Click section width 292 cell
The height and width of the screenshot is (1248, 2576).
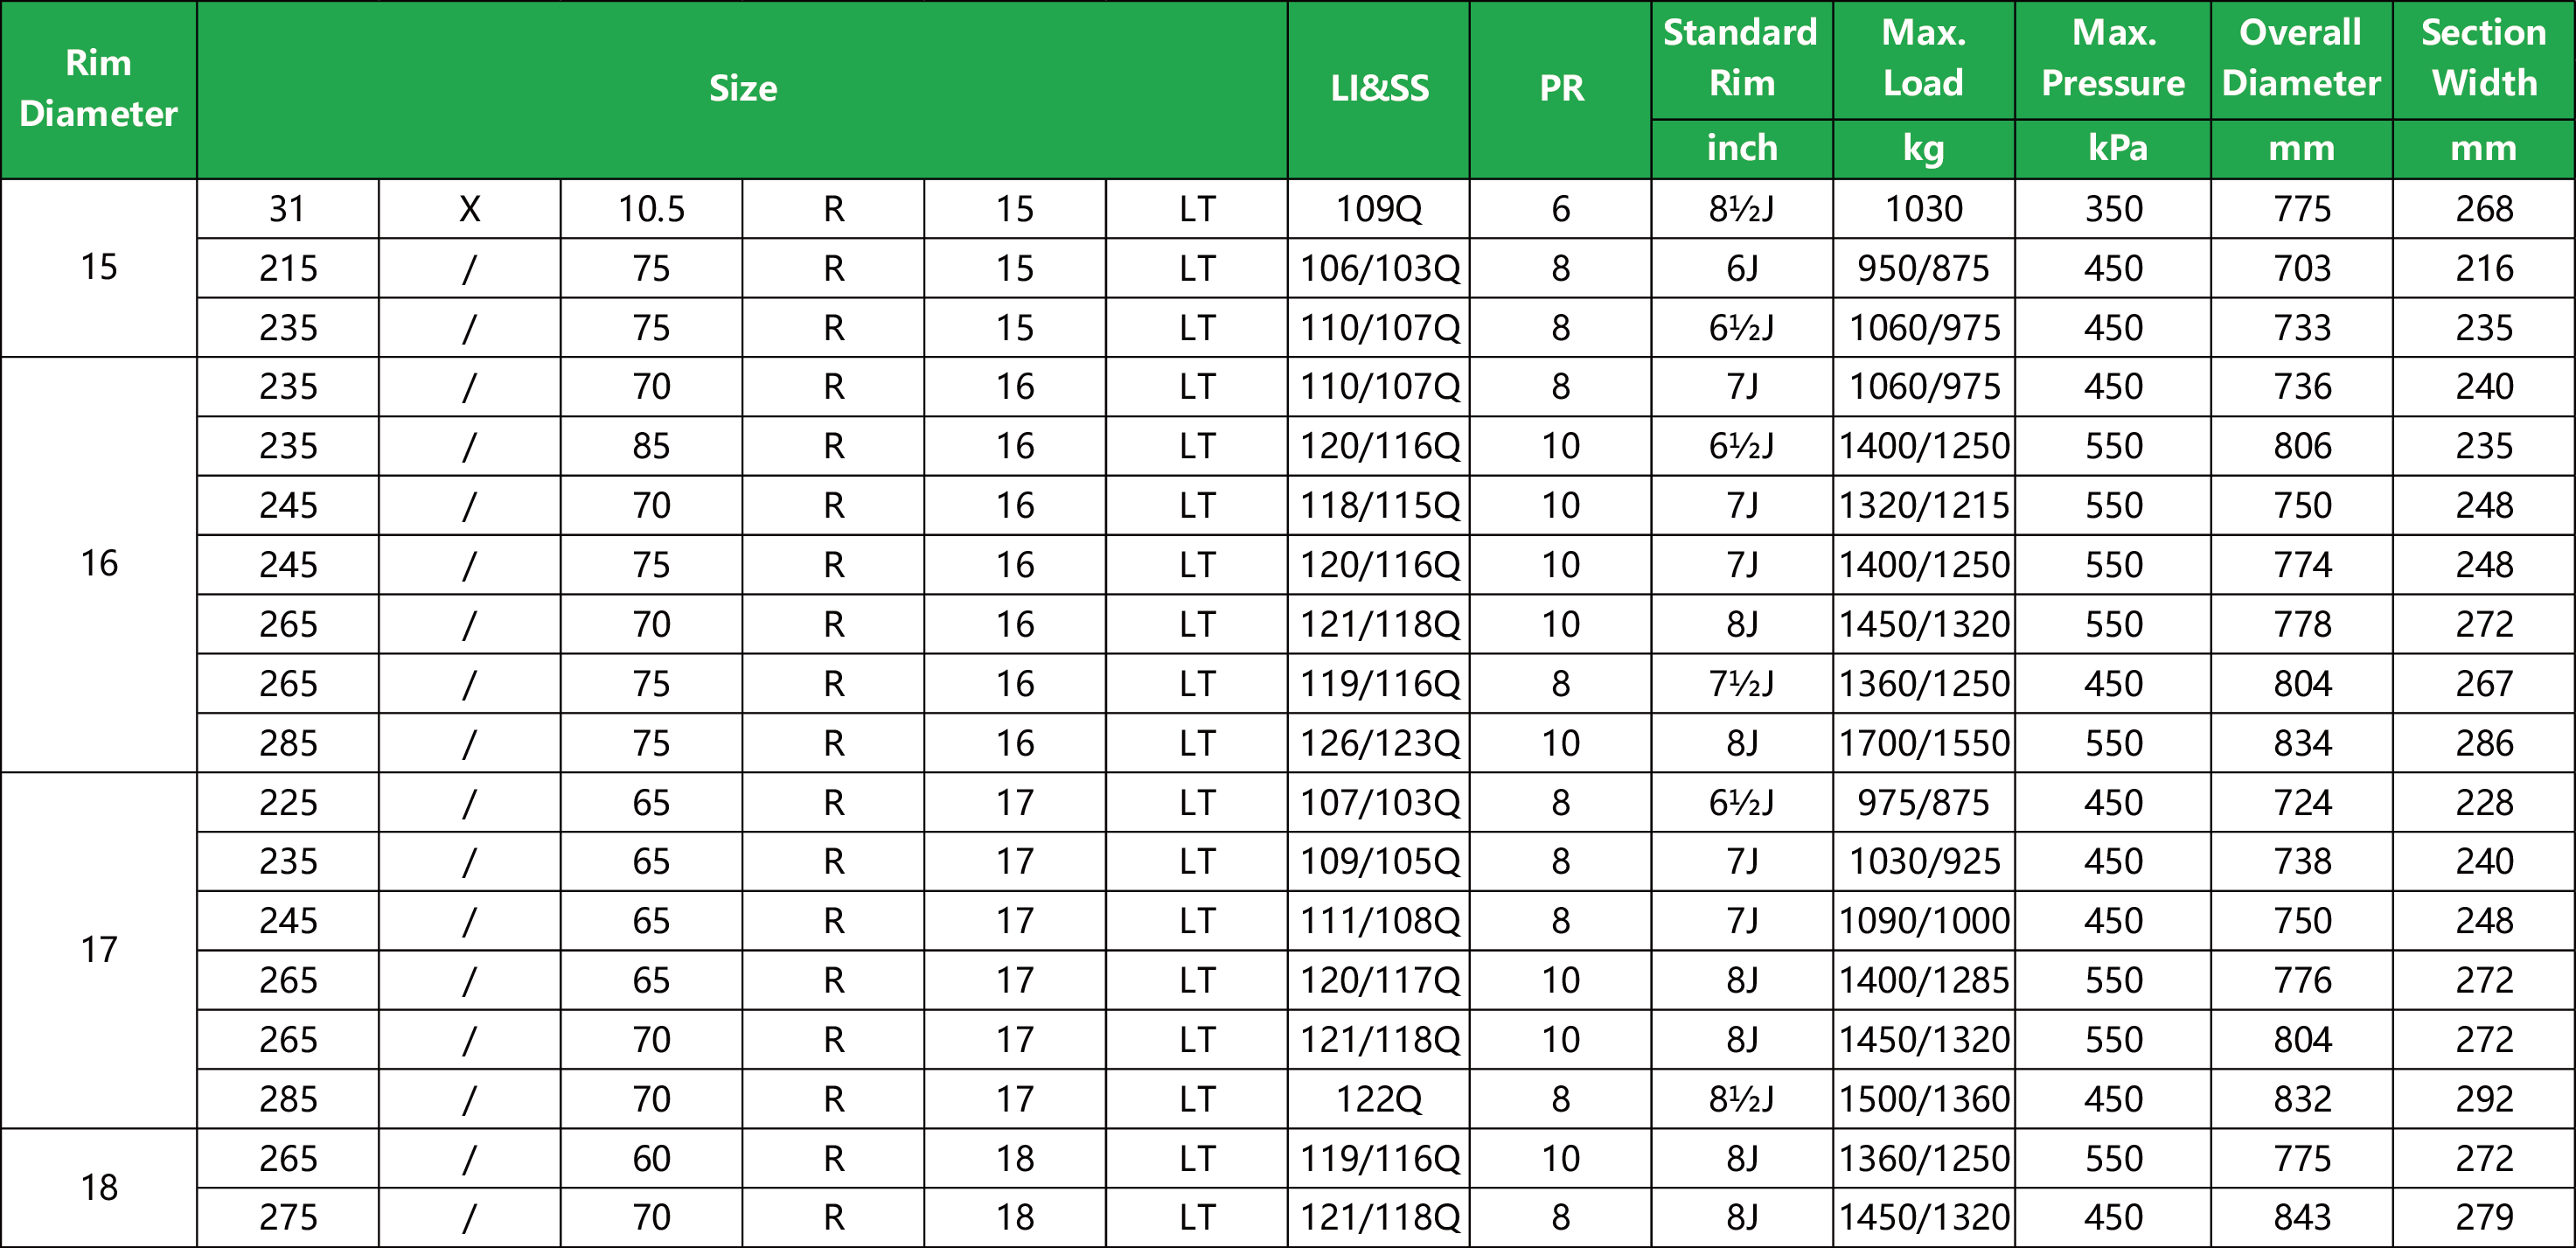2484,1099
